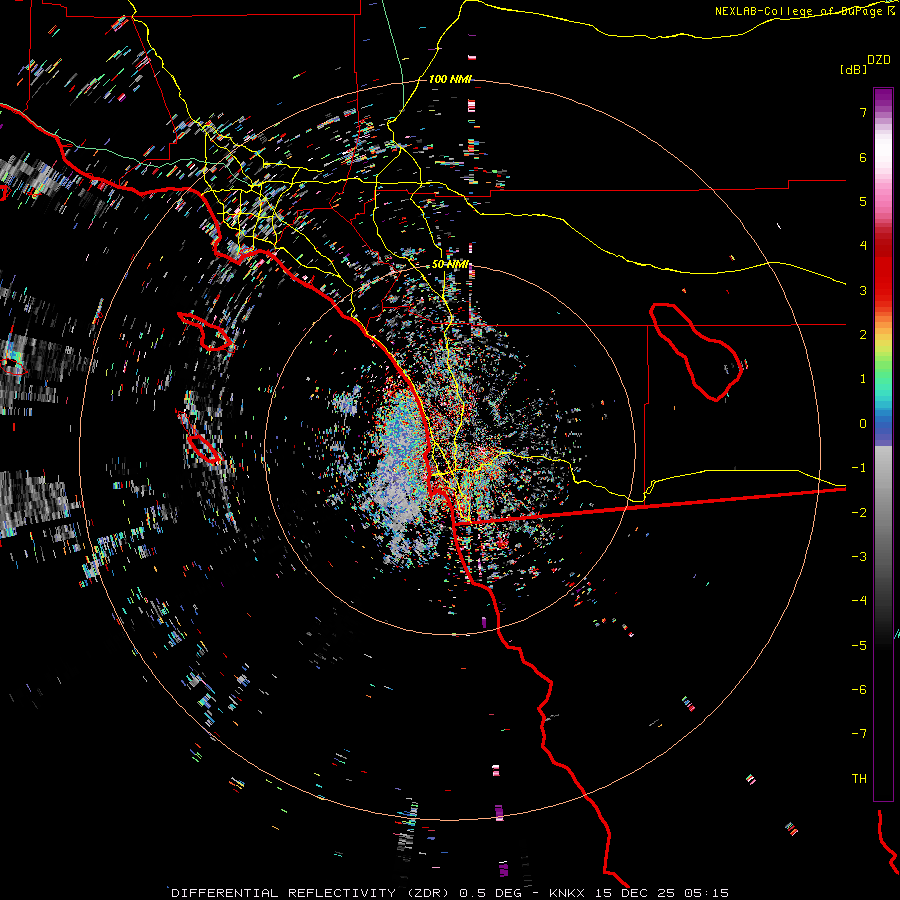Click the [dB] unit label
The height and width of the screenshot is (900, 900).
coord(854,69)
